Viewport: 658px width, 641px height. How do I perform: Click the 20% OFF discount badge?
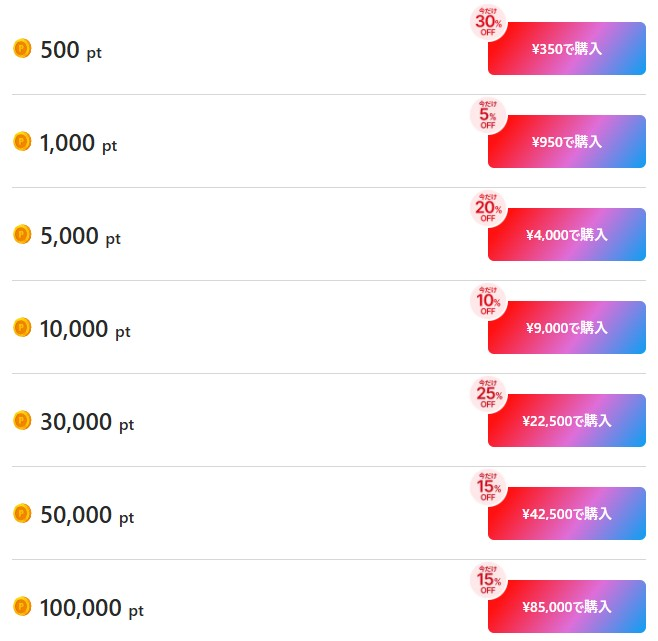tap(488, 208)
